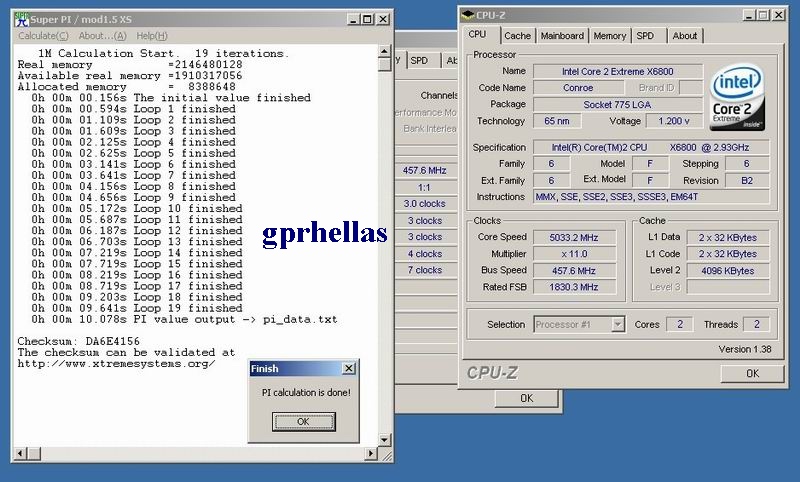
Task: Close the CPU-Z window
Action: [778, 15]
